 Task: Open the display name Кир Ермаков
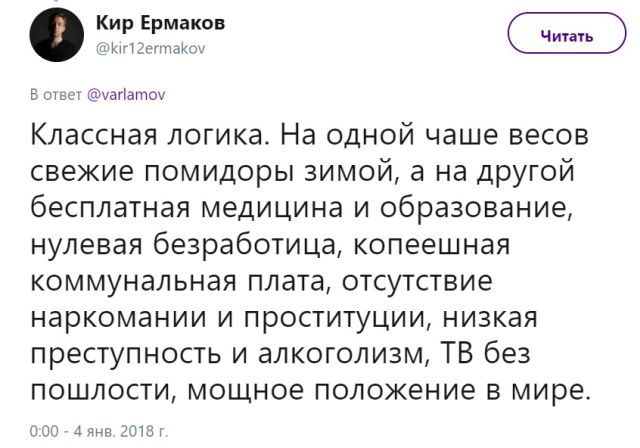160,23
